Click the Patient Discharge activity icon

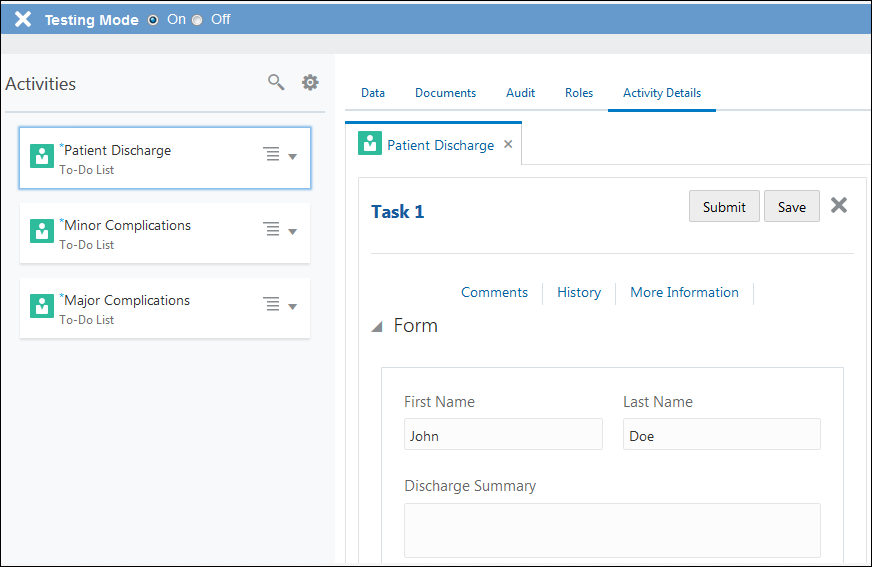42,156
